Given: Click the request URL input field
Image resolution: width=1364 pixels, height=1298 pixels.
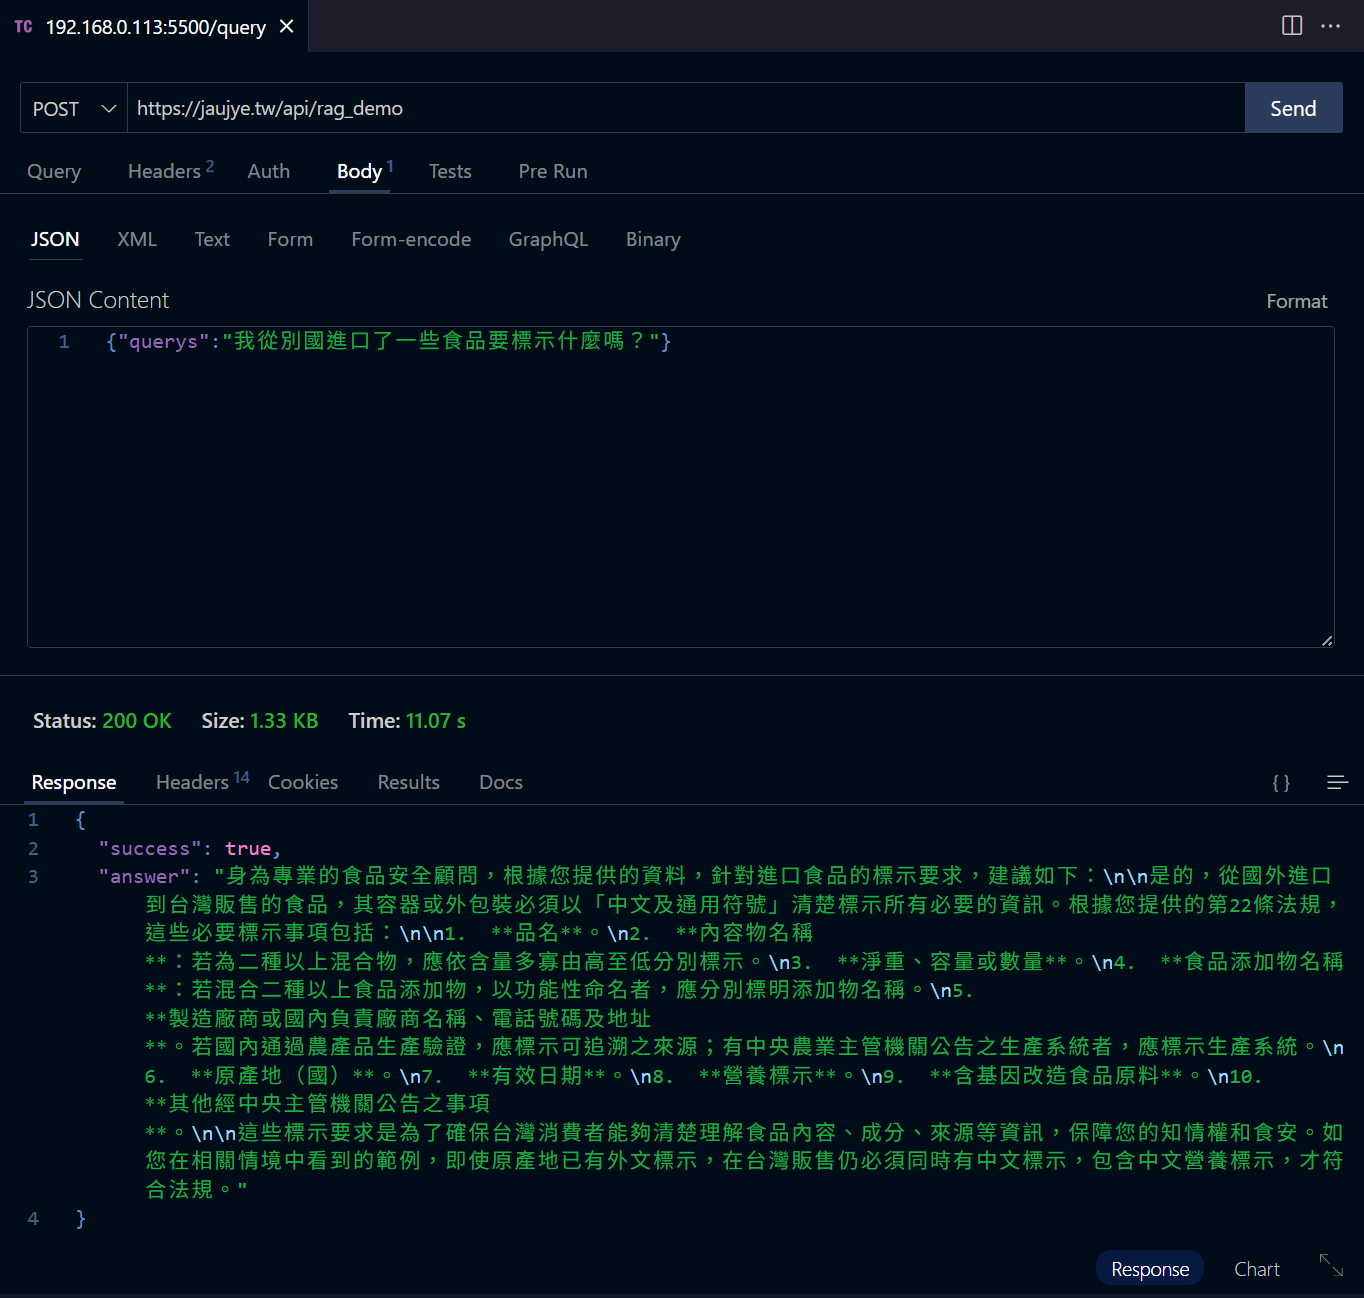Looking at the screenshot, I should [x=686, y=108].
